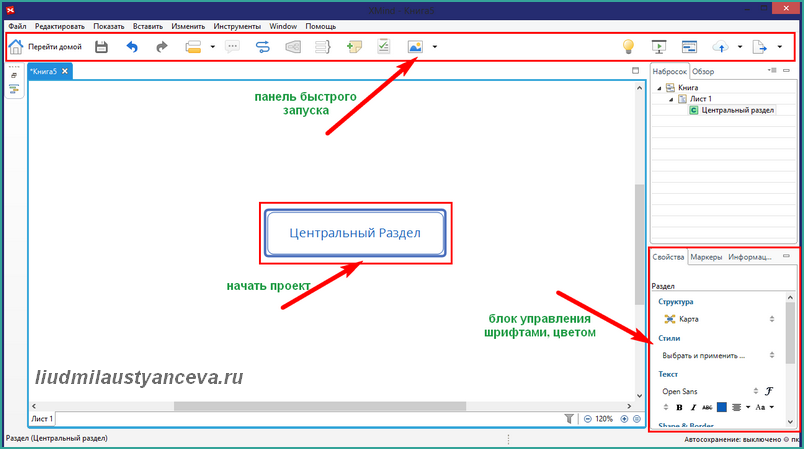Click the Redo arrow icon
This screenshot has height=449, width=804.
(x=162, y=47)
